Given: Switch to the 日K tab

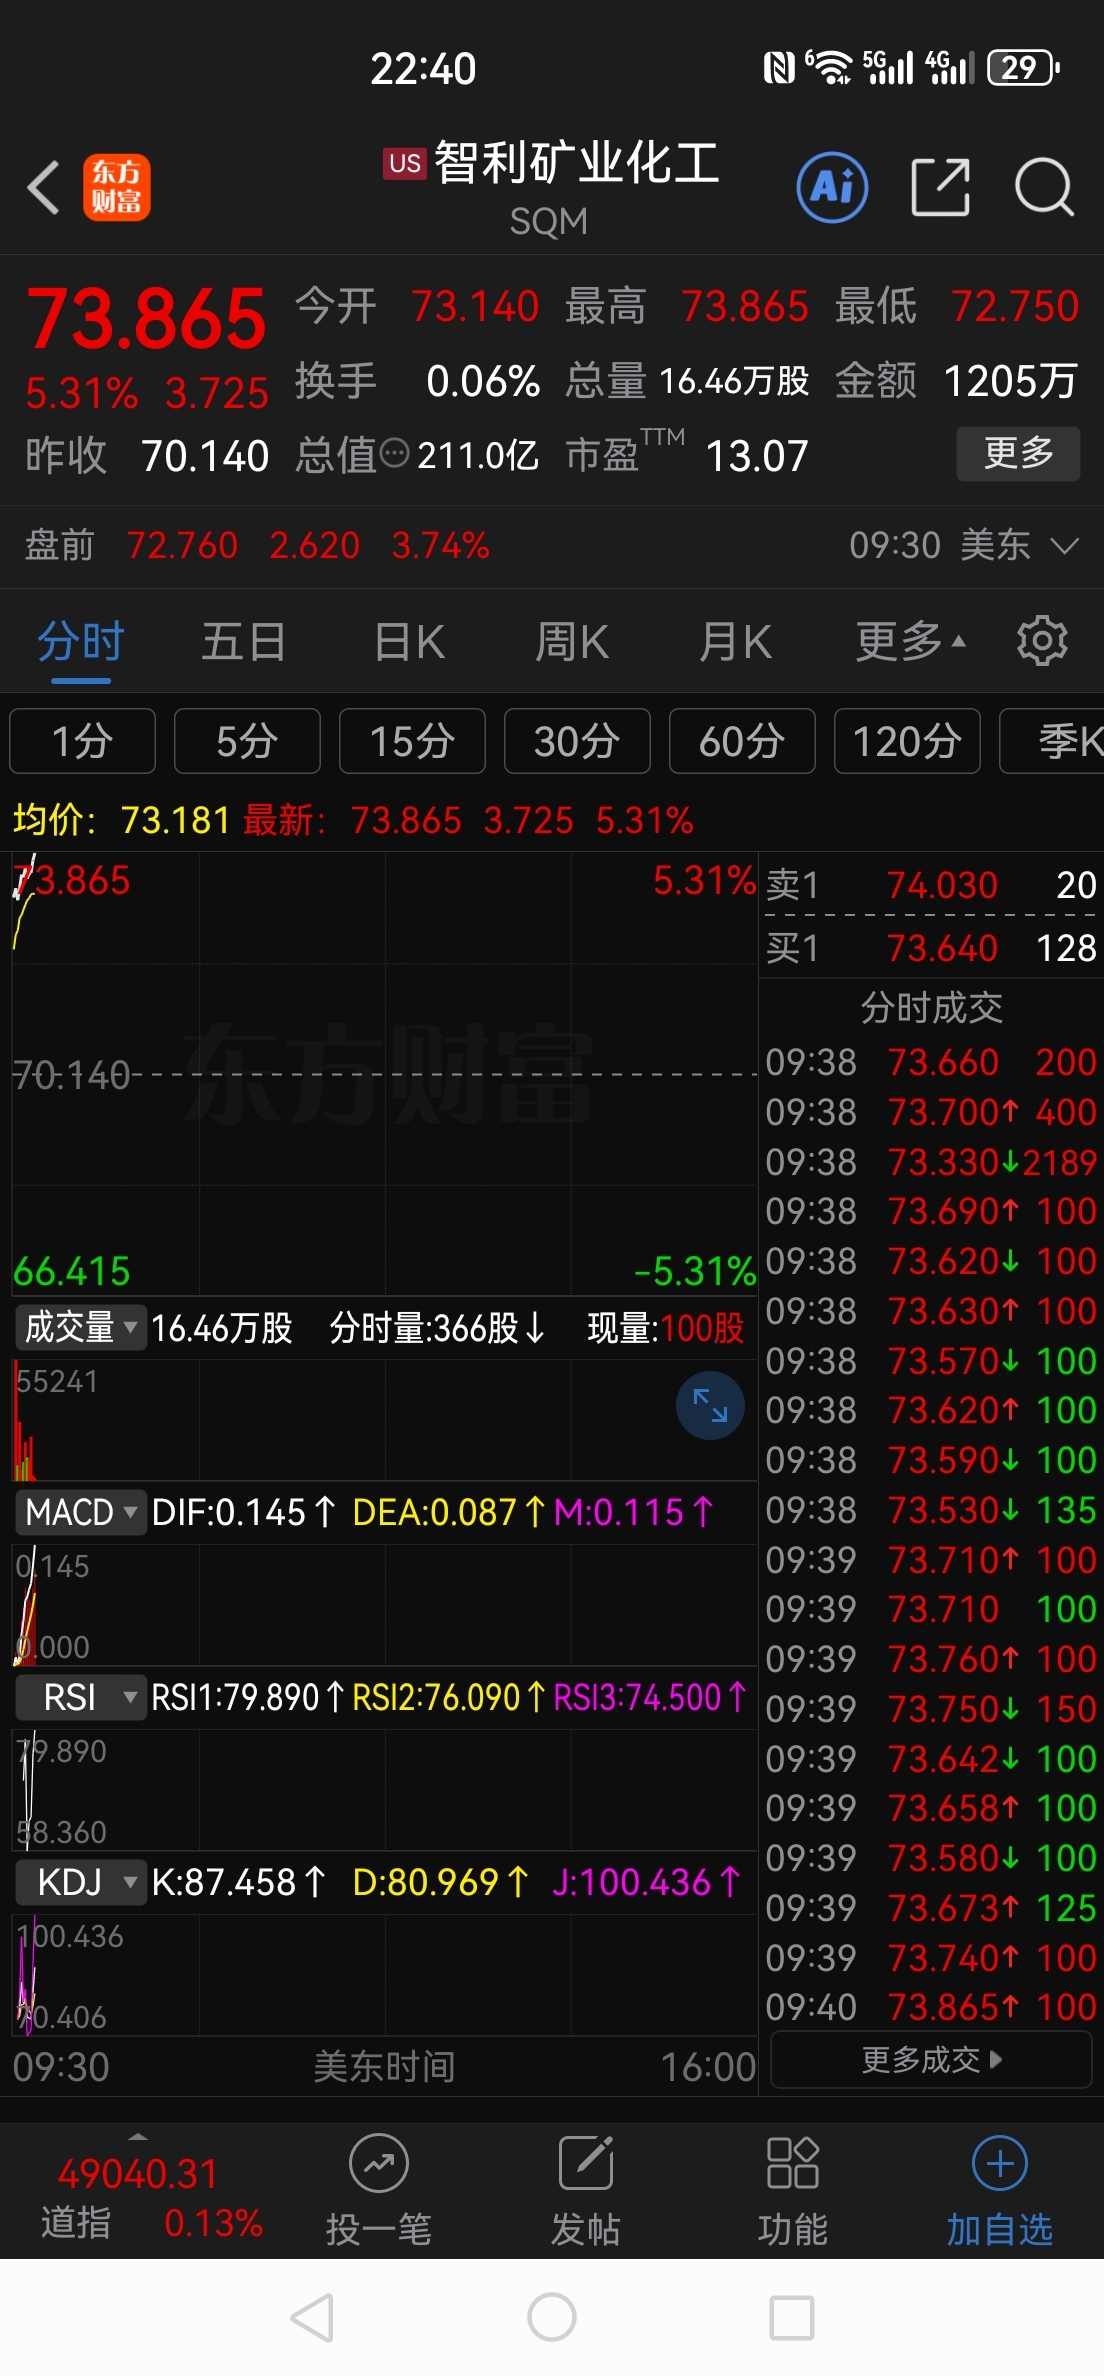Looking at the screenshot, I should pyautogui.click(x=409, y=642).
